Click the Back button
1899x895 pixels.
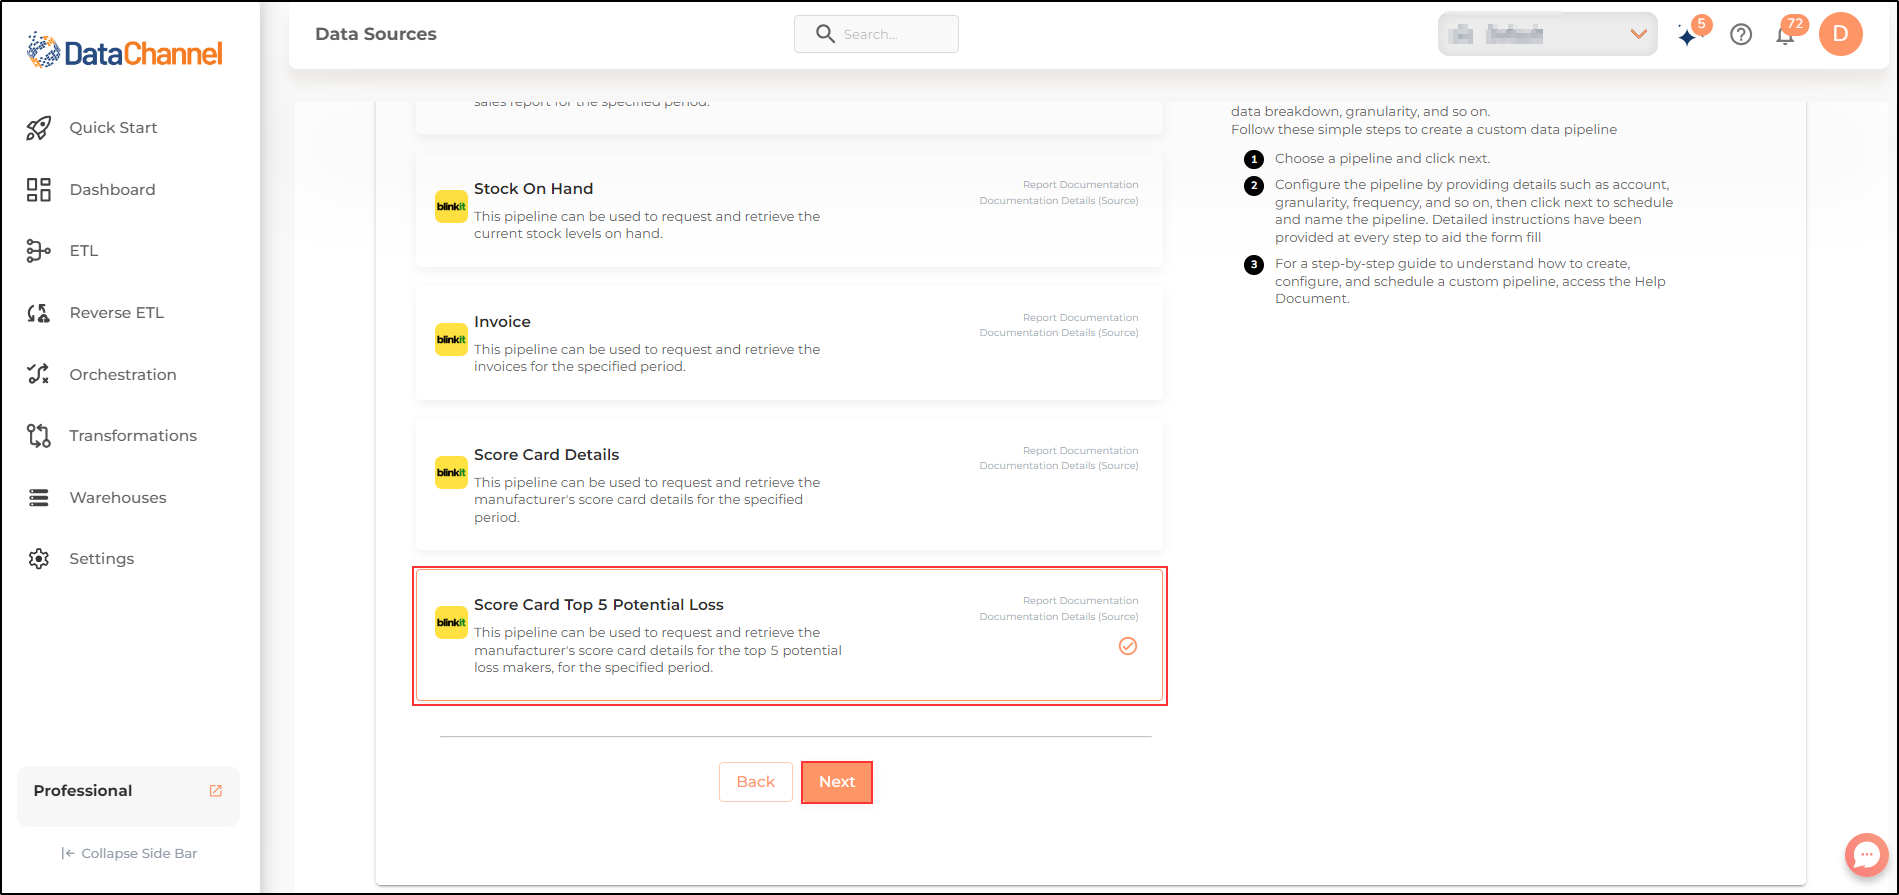tap(756, 782)
